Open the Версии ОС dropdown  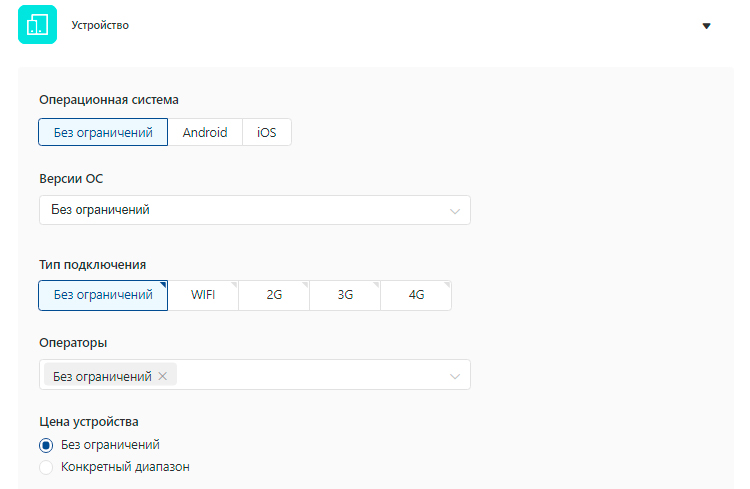tap(240, 210)
